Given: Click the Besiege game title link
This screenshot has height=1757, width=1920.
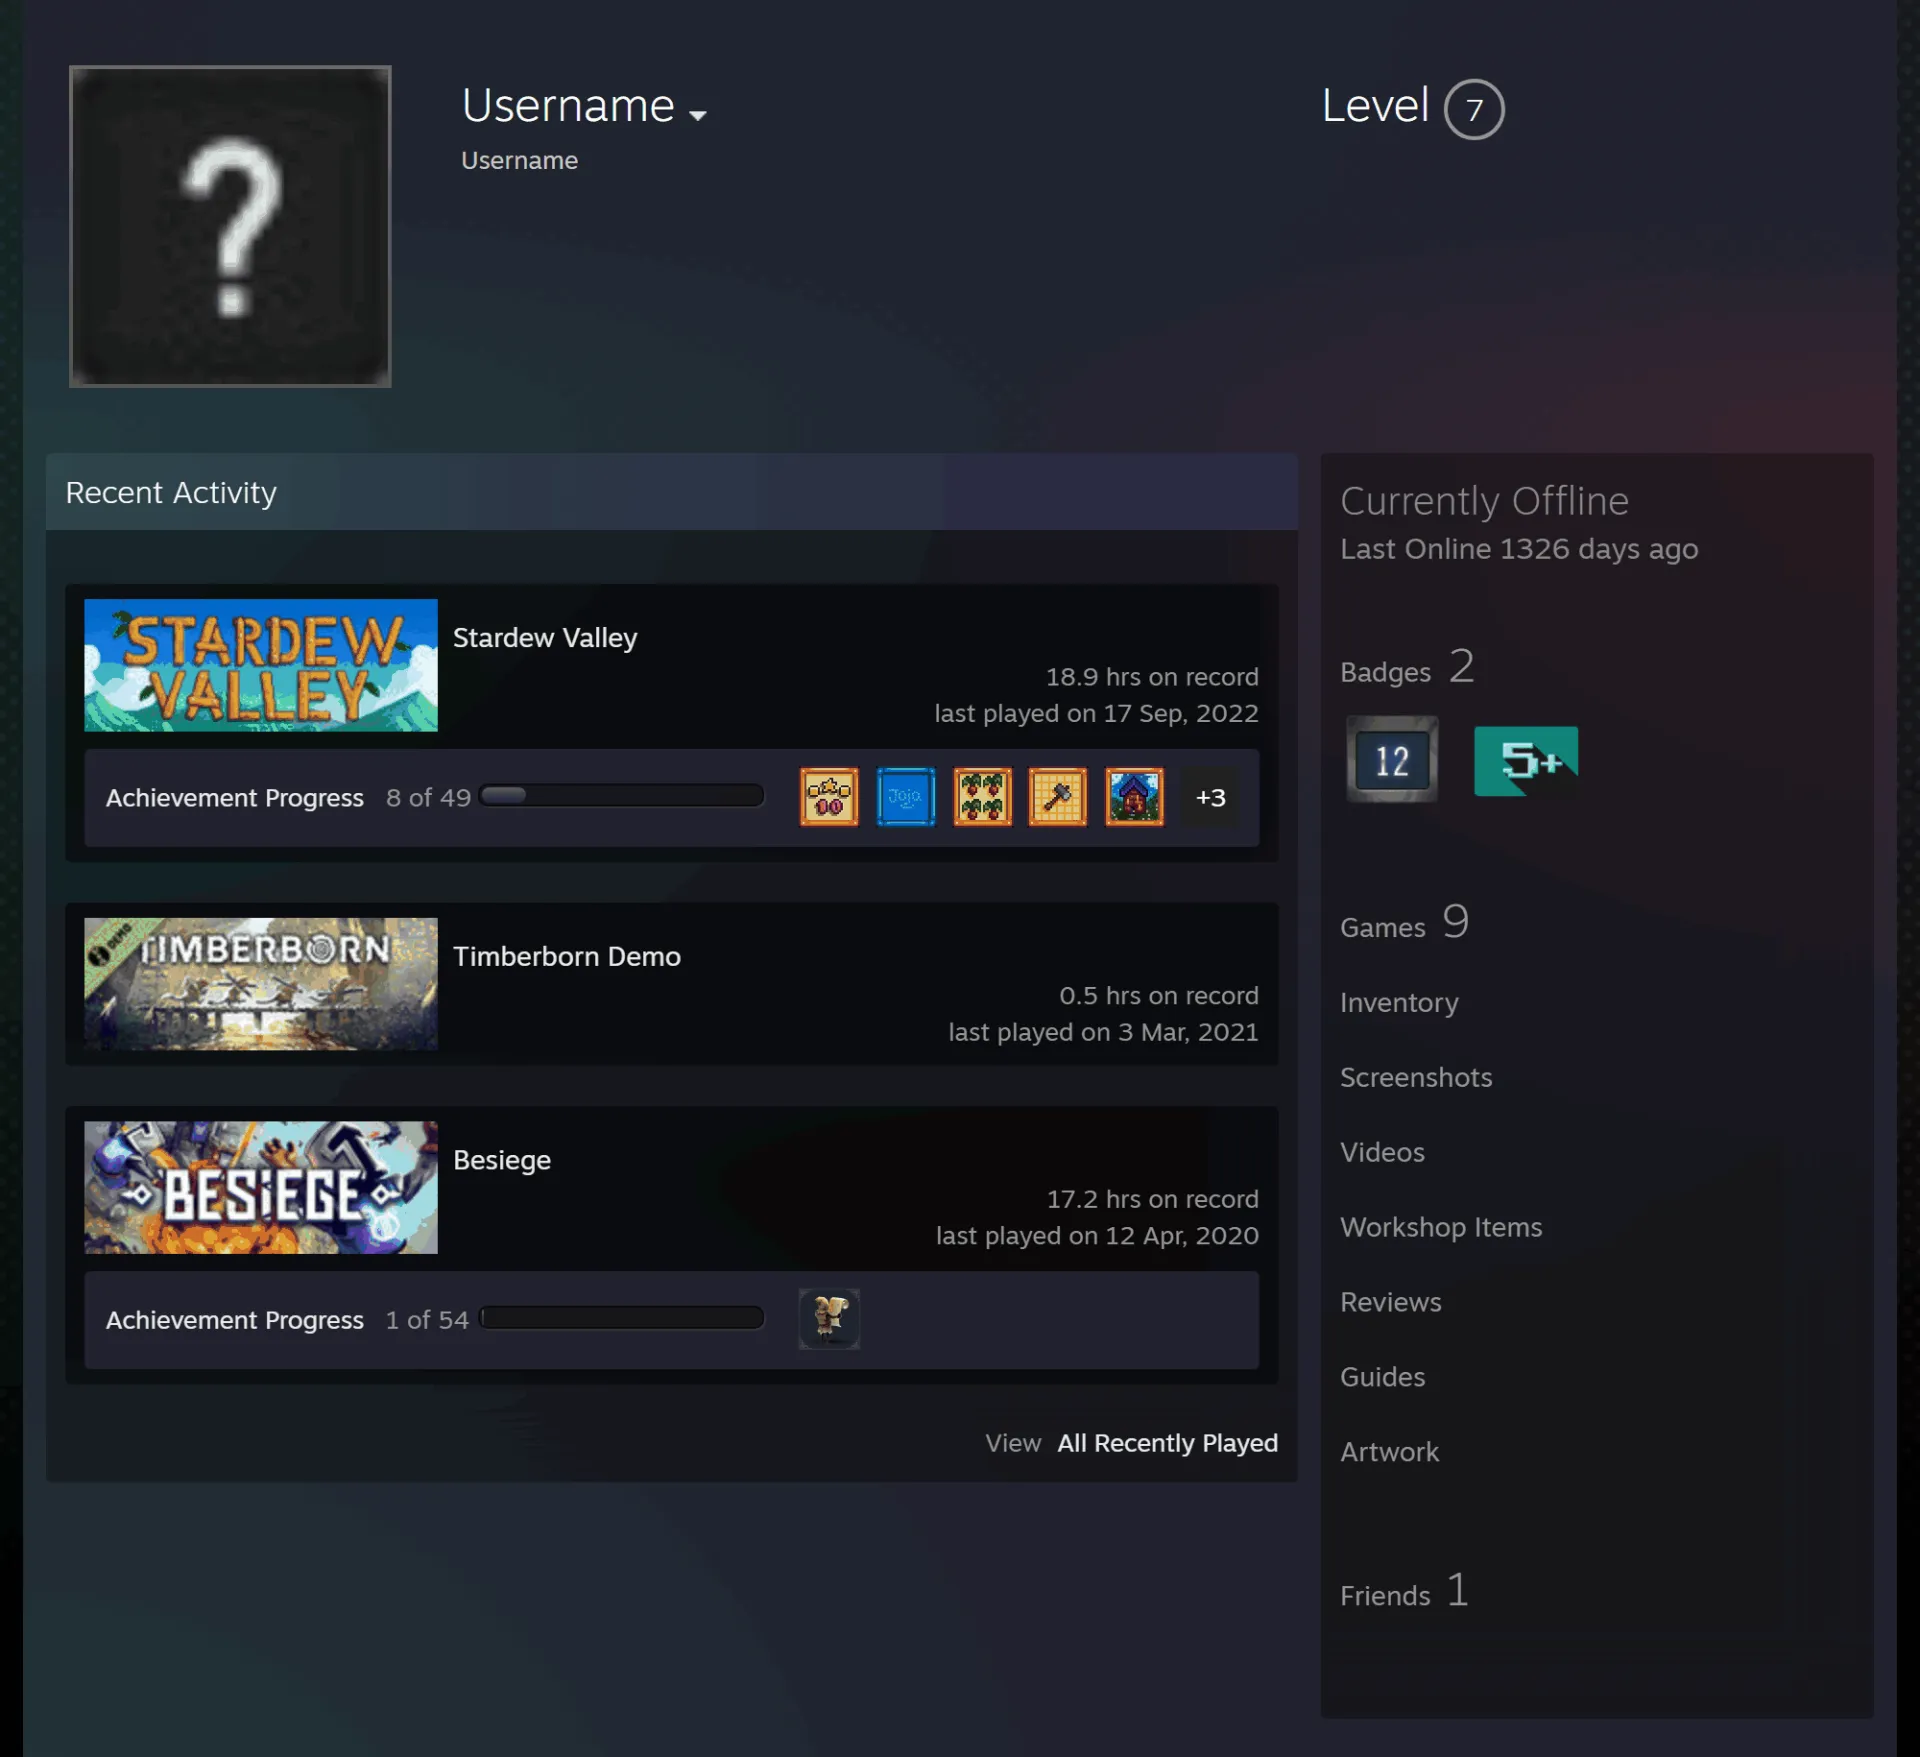Looking at the screenshot, I should [x=502, y=1160].
